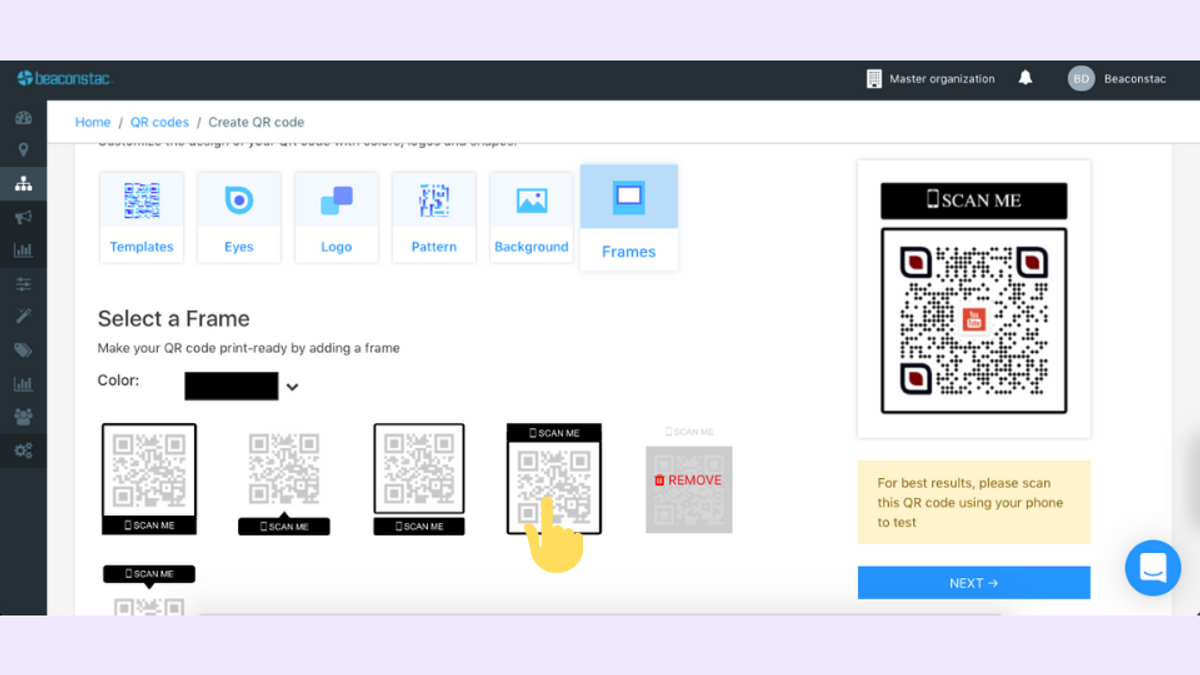
Task: Open bar chart icon just above users icon
Action: click(23, 384)
